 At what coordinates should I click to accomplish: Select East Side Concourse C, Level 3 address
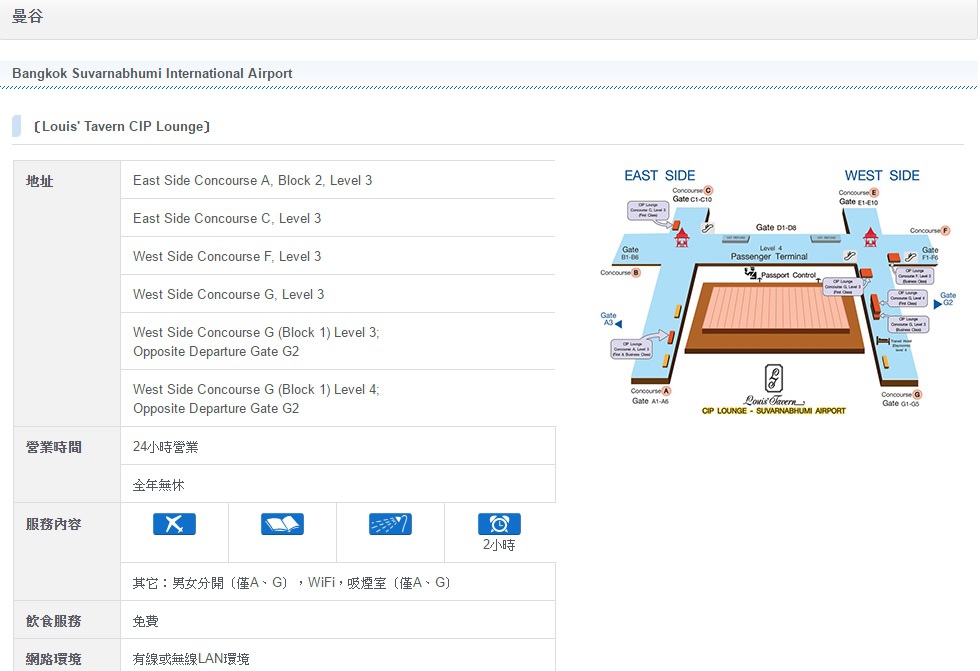coord(227,218)
